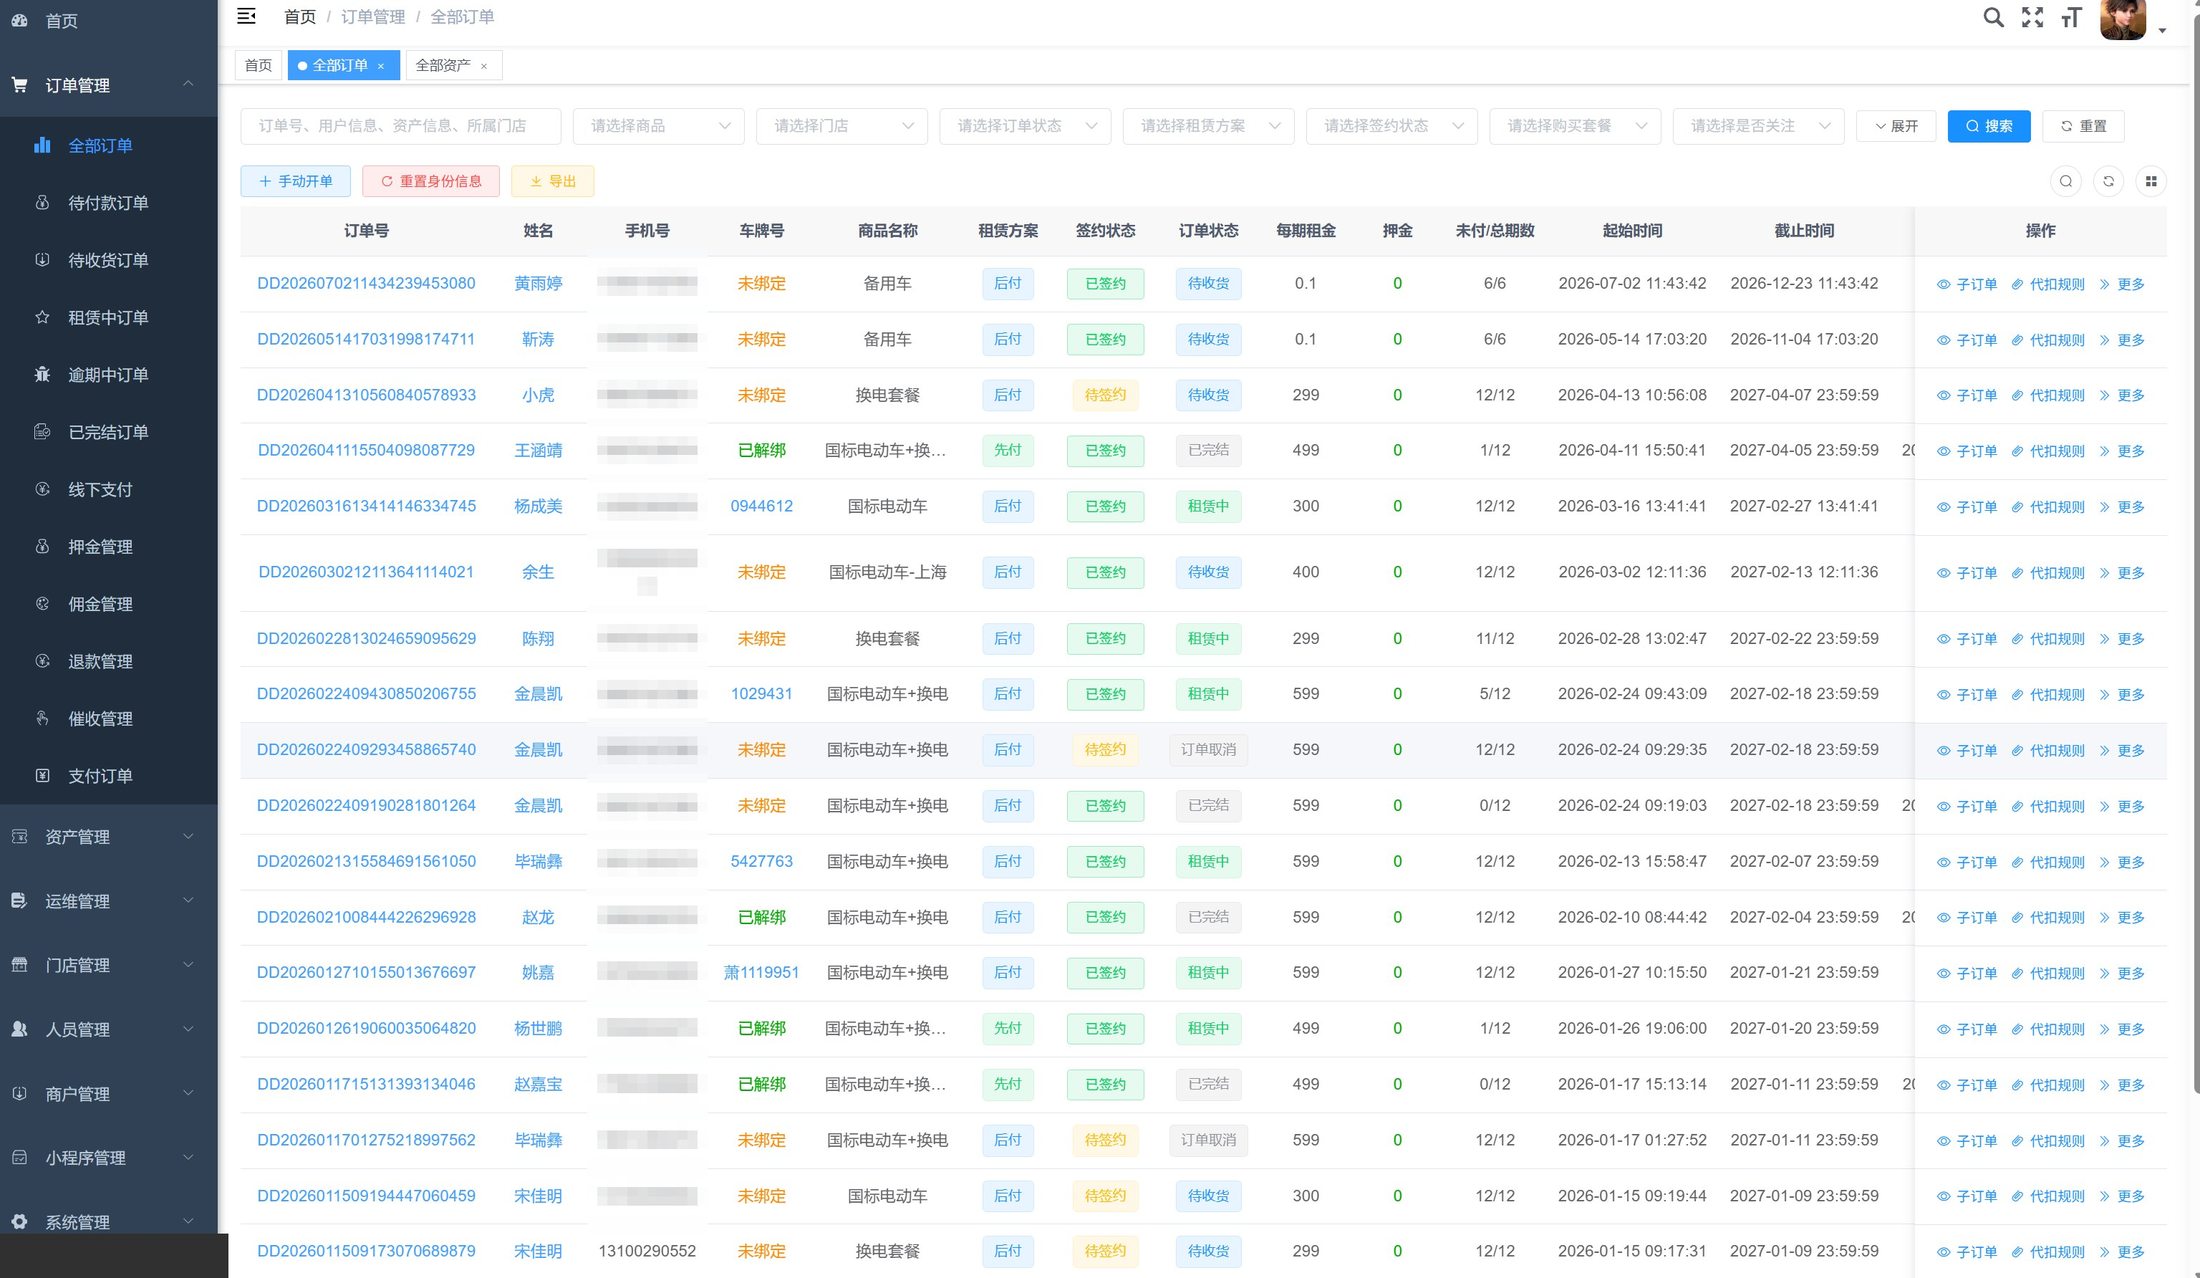Open the header search magnifier icon

pos(1993,17)
